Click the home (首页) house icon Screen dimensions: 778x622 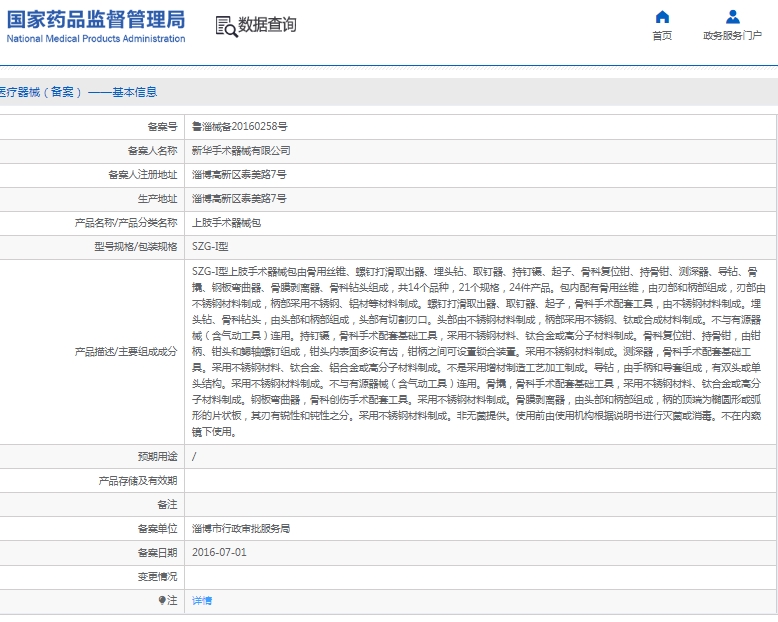pos(662,17)
